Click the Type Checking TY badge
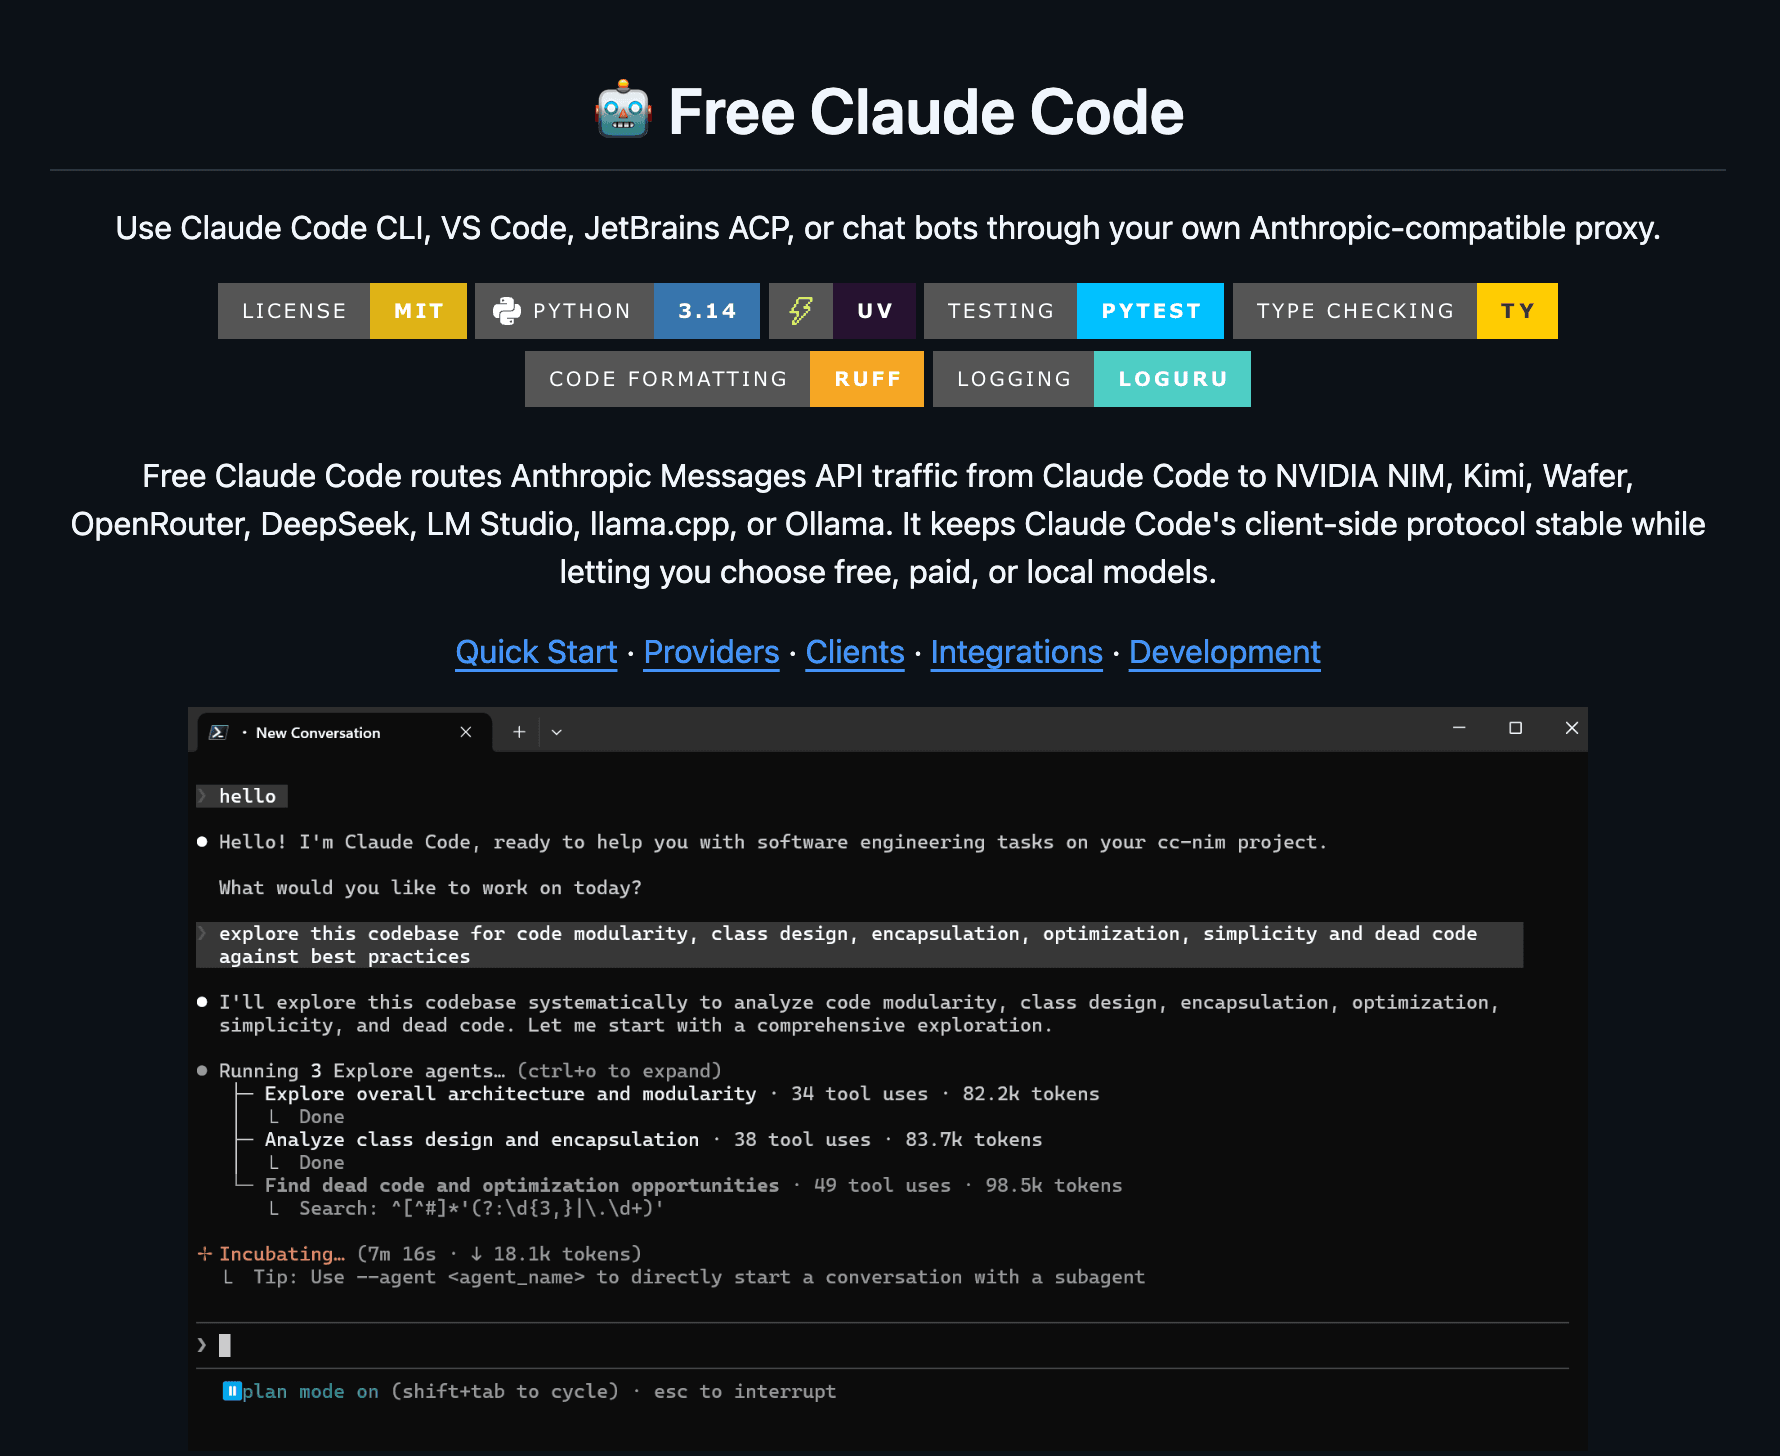Image resolution: width=1780 pixels, height=1456 pixels. click(x=1395, y=311)
